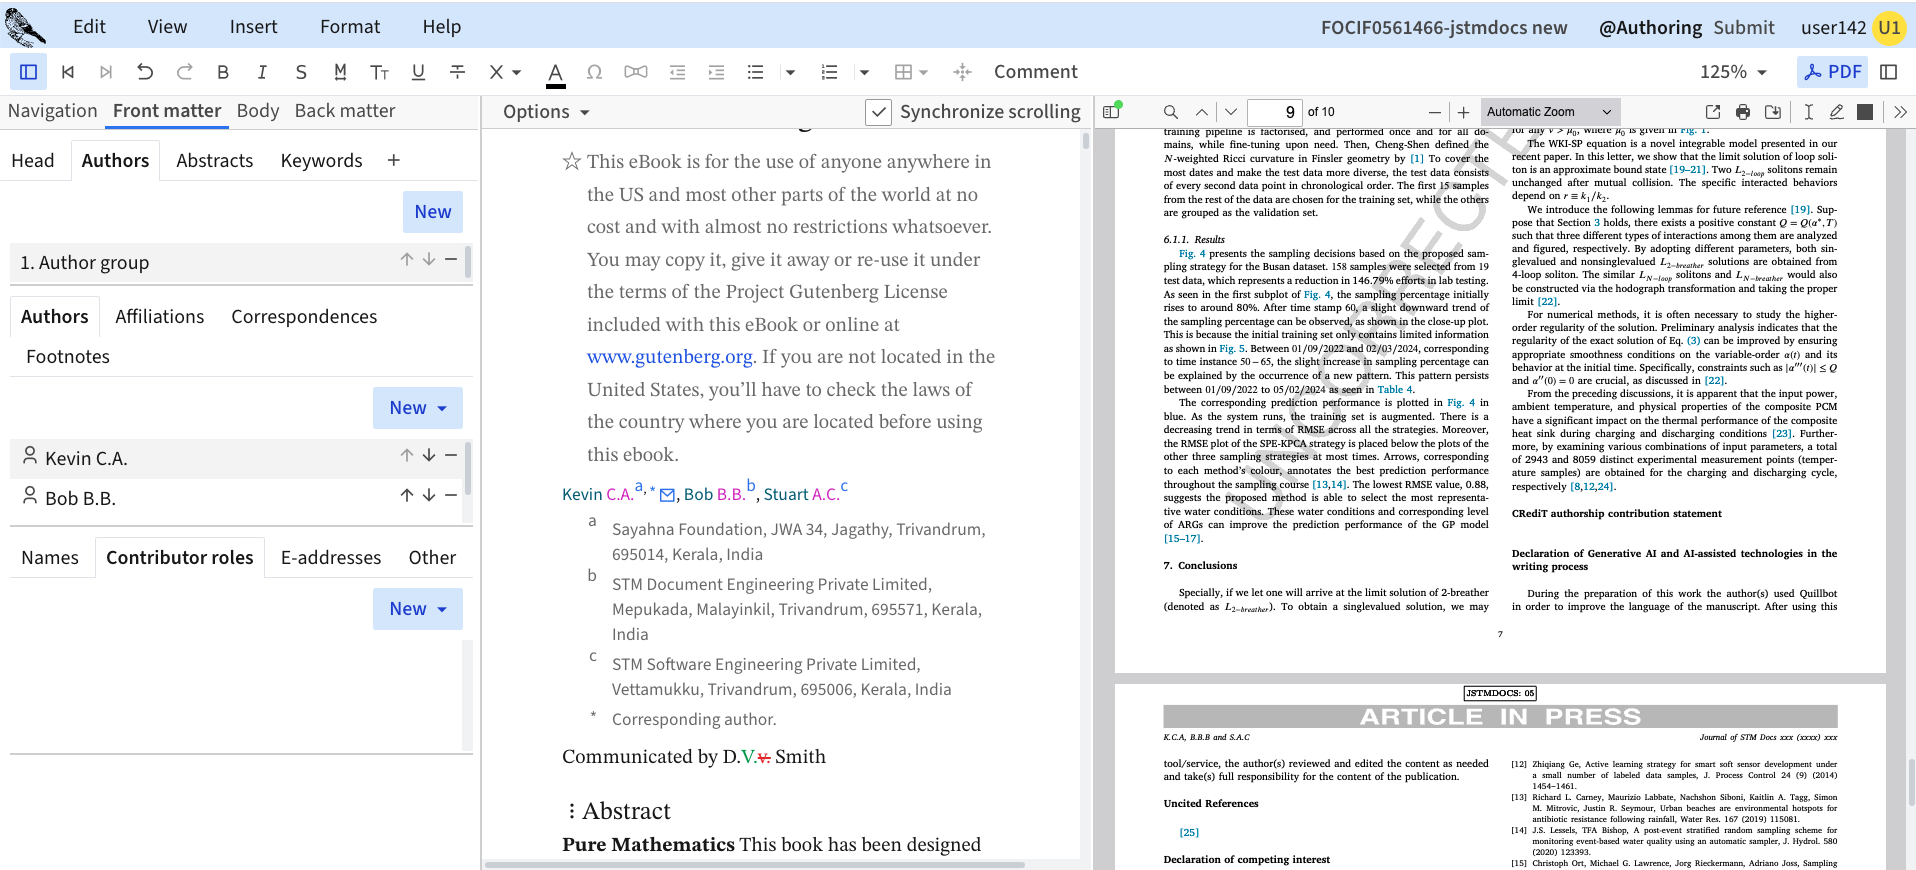
Task: Print the PDF using the printer icon
Action: (1743, 112)
